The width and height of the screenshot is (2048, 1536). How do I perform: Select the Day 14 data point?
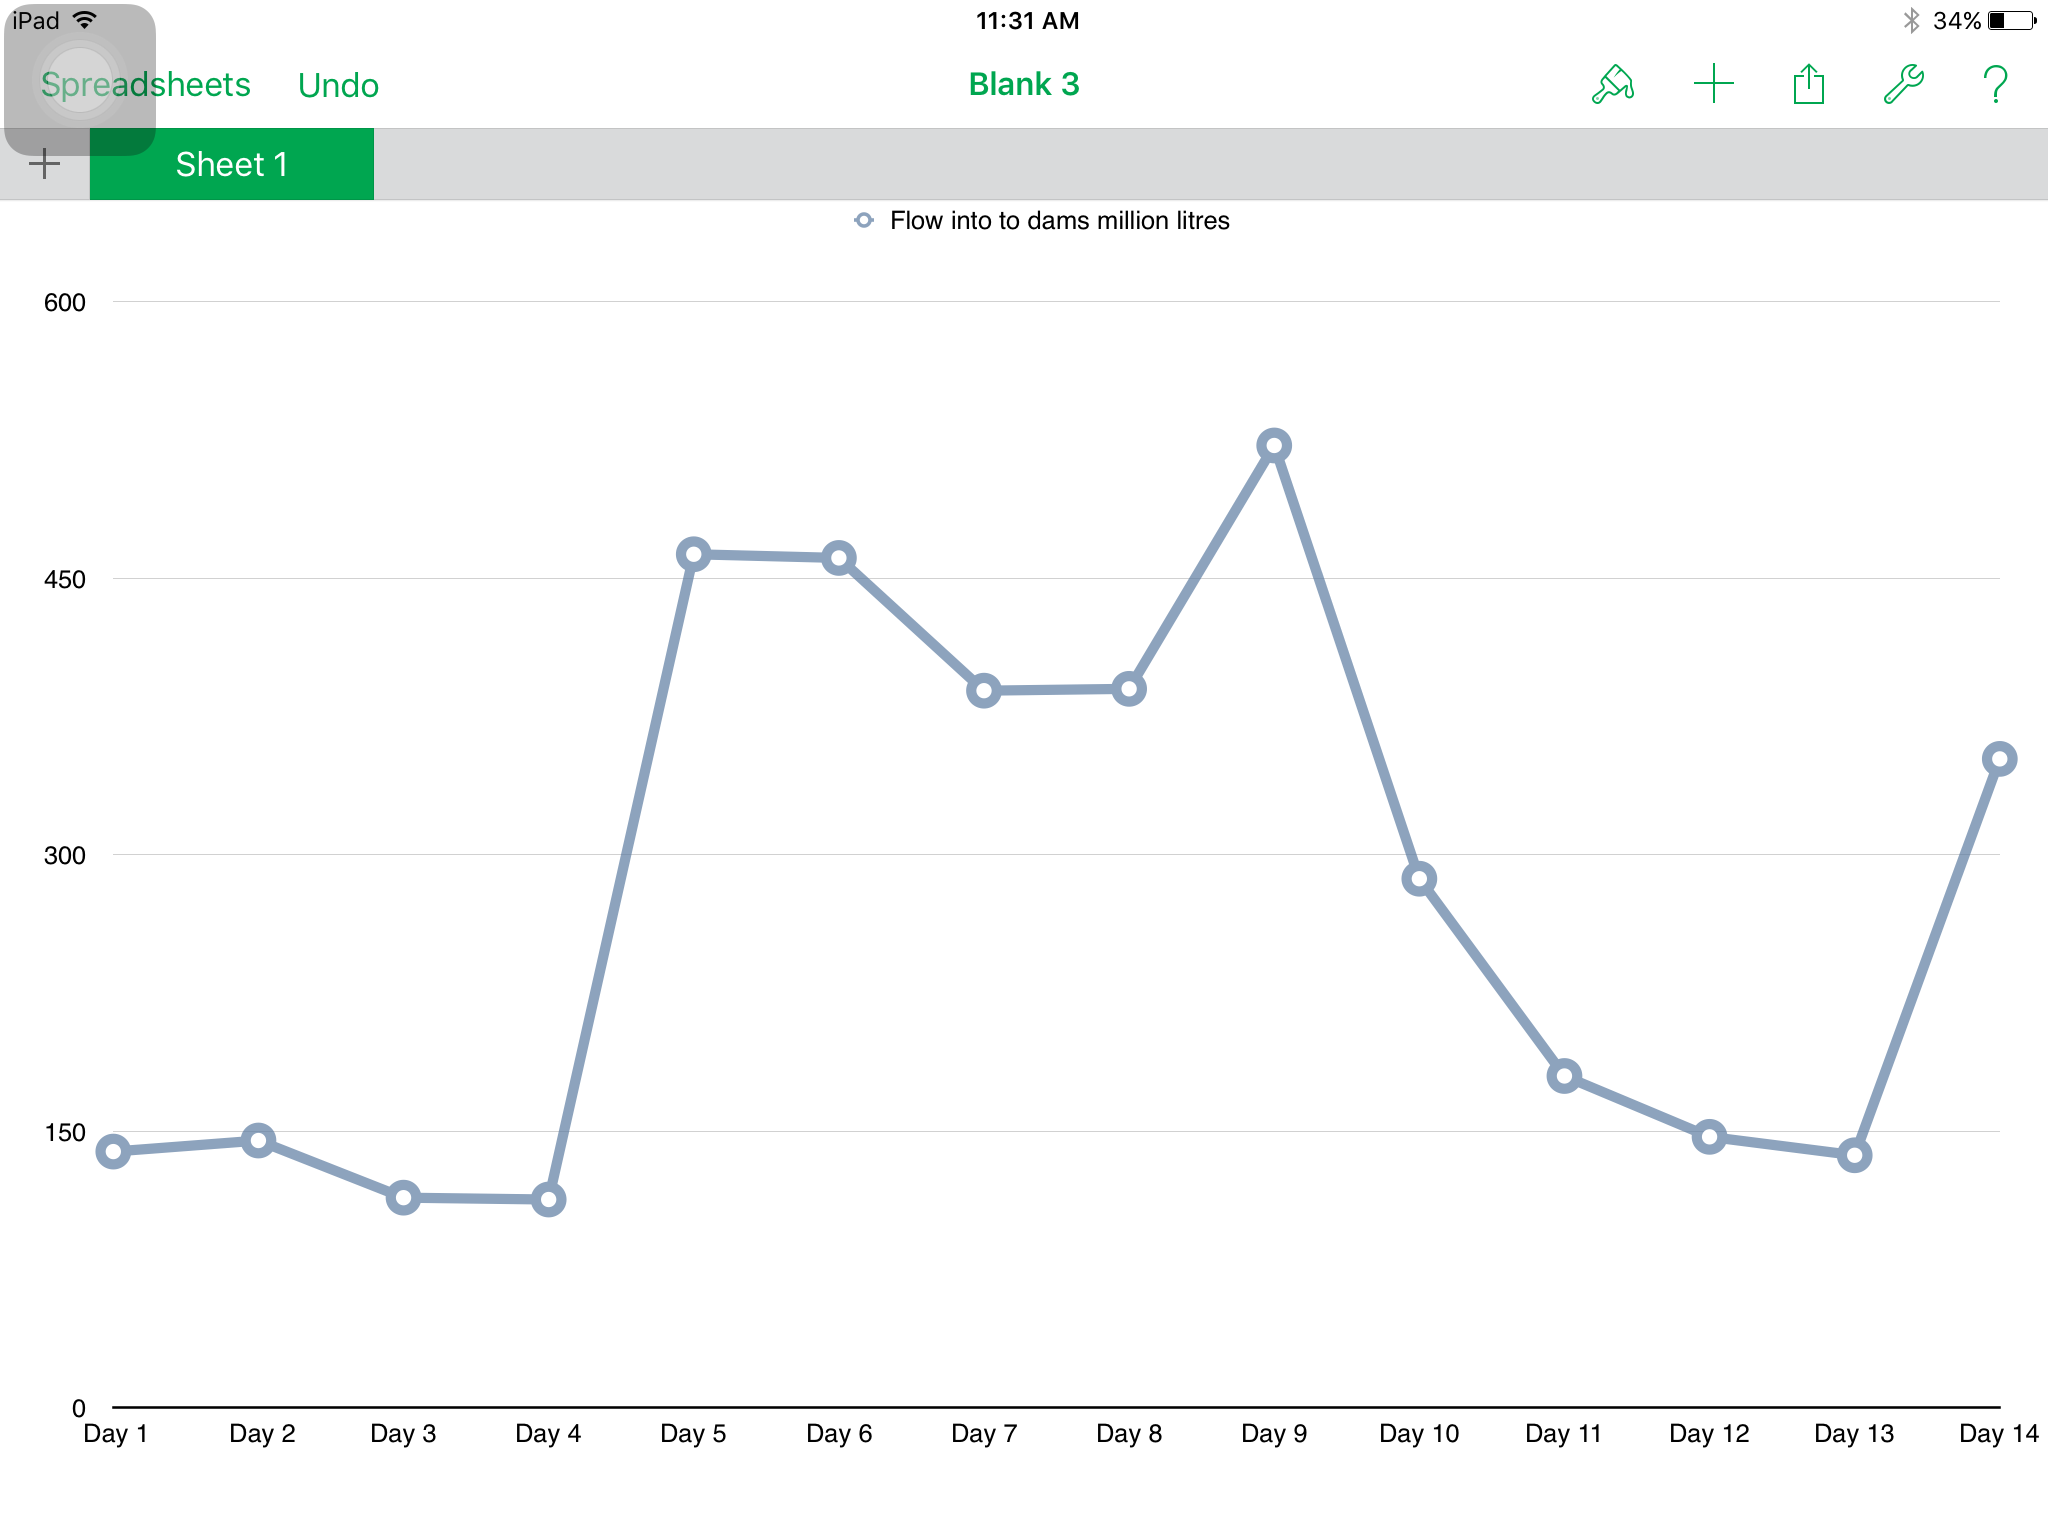pyautogui.click(x=1998, y=759)
